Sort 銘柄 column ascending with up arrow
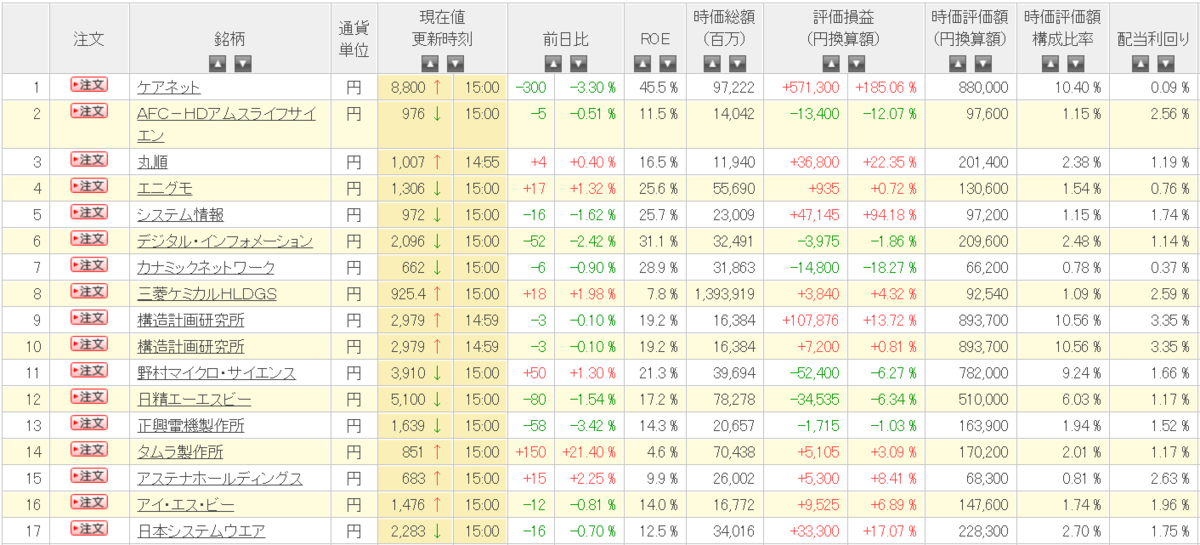 coord(218,64)
